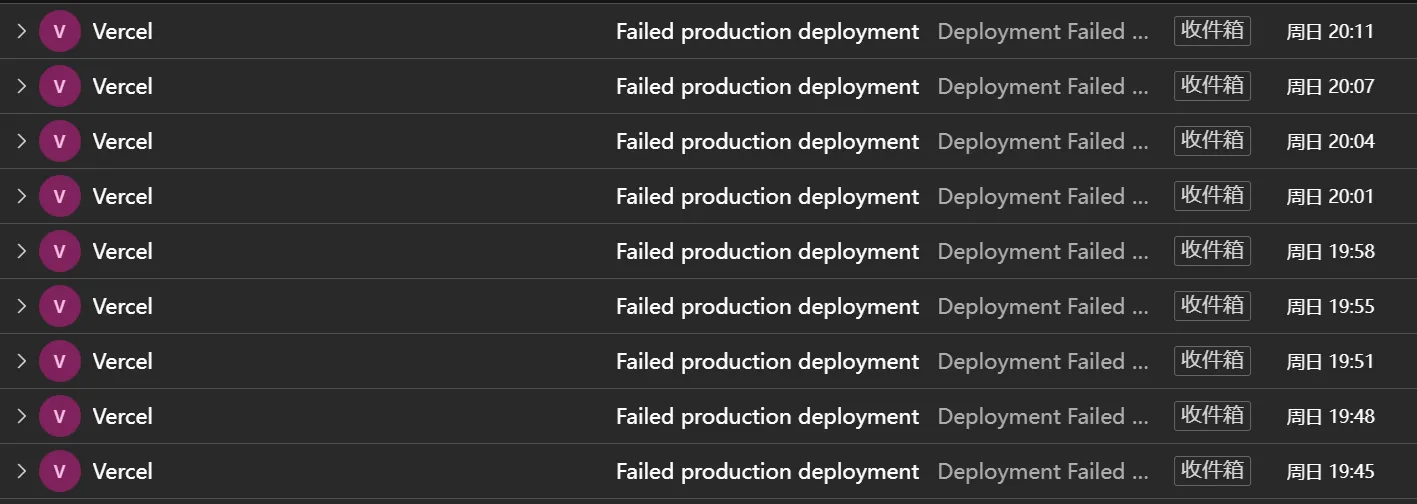Click the Vercel avatar on the 20:11 email

[x=59, y=31]
